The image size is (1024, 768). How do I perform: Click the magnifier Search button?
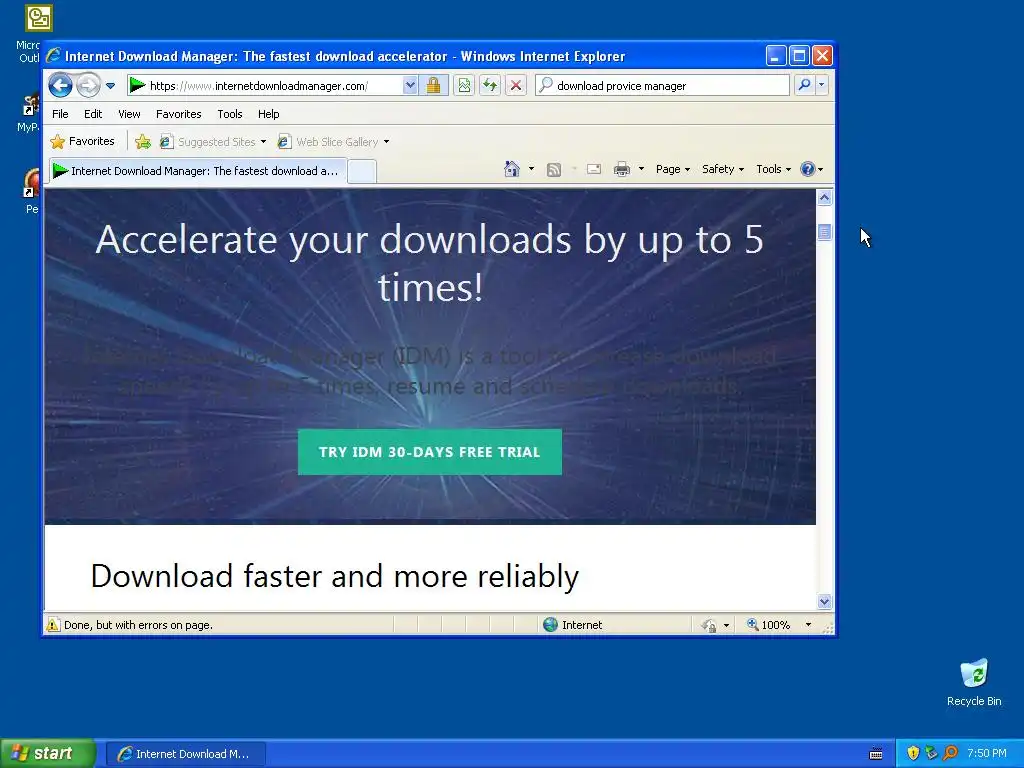tap(805, 85)
